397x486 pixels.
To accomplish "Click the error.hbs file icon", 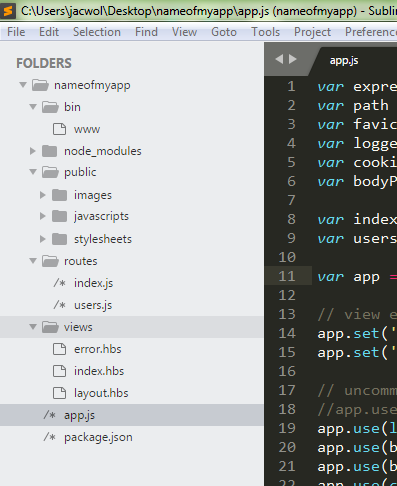I will point(59,349).
